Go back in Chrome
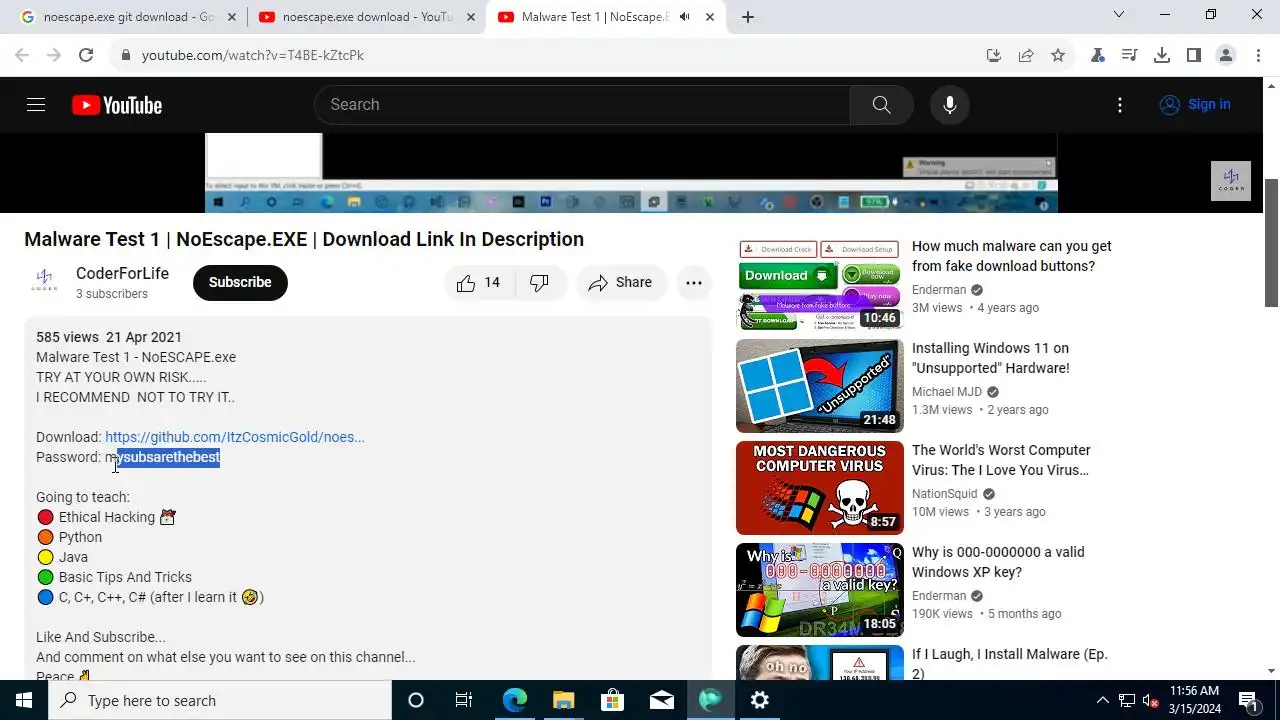 (22, 55)
